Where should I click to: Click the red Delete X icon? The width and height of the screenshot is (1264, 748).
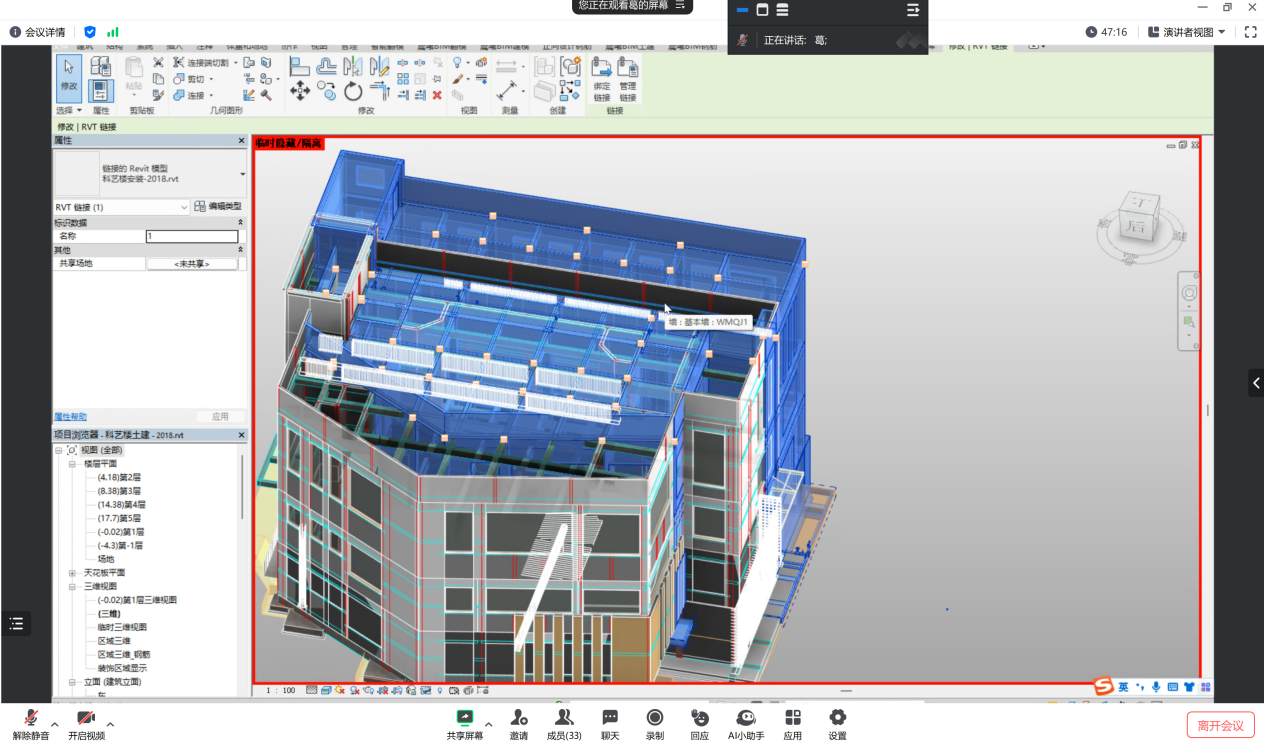pyautogui.click(x=437, y=95)
